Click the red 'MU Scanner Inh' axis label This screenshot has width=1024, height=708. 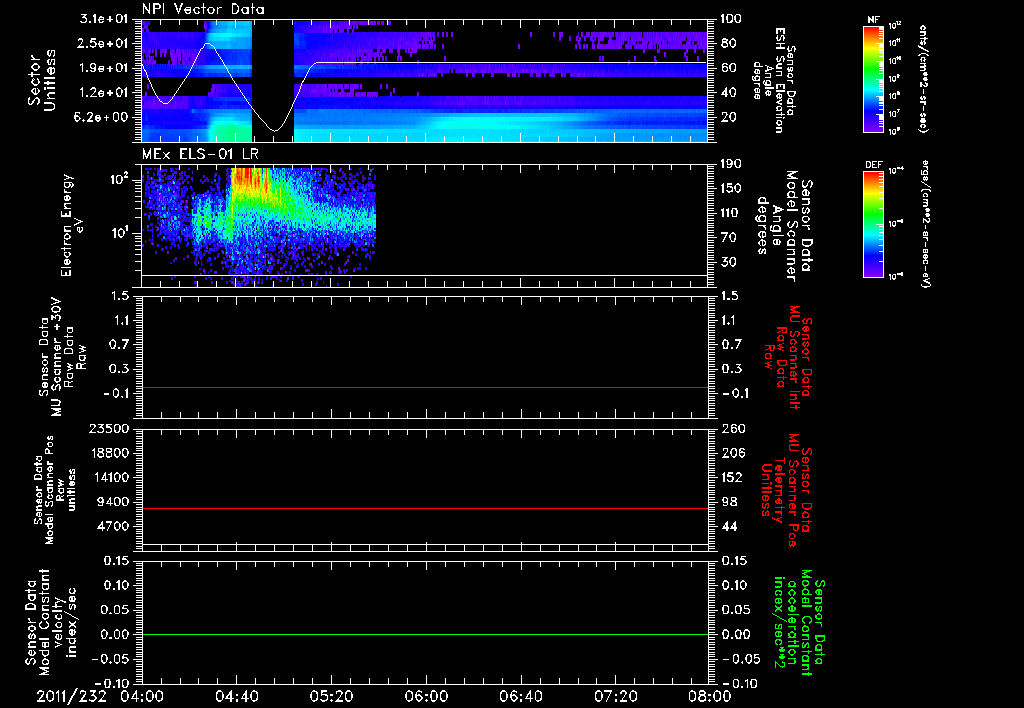click(788, 357)
